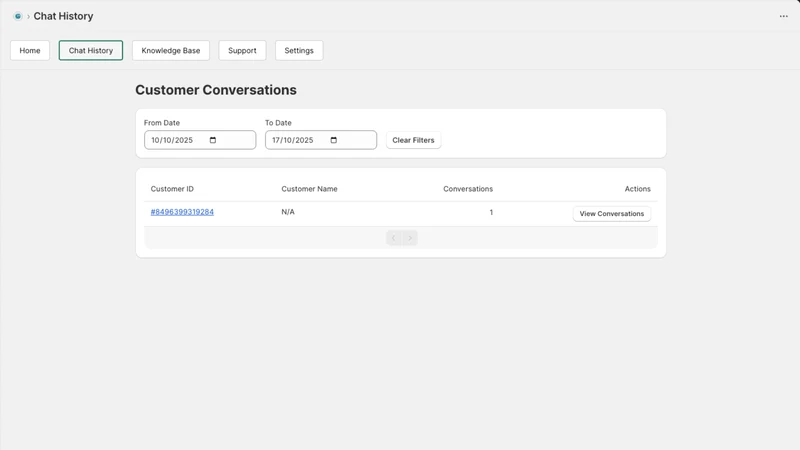Switch to the Home tab
The height and width of the screenshot is (450, 800).
30,51
